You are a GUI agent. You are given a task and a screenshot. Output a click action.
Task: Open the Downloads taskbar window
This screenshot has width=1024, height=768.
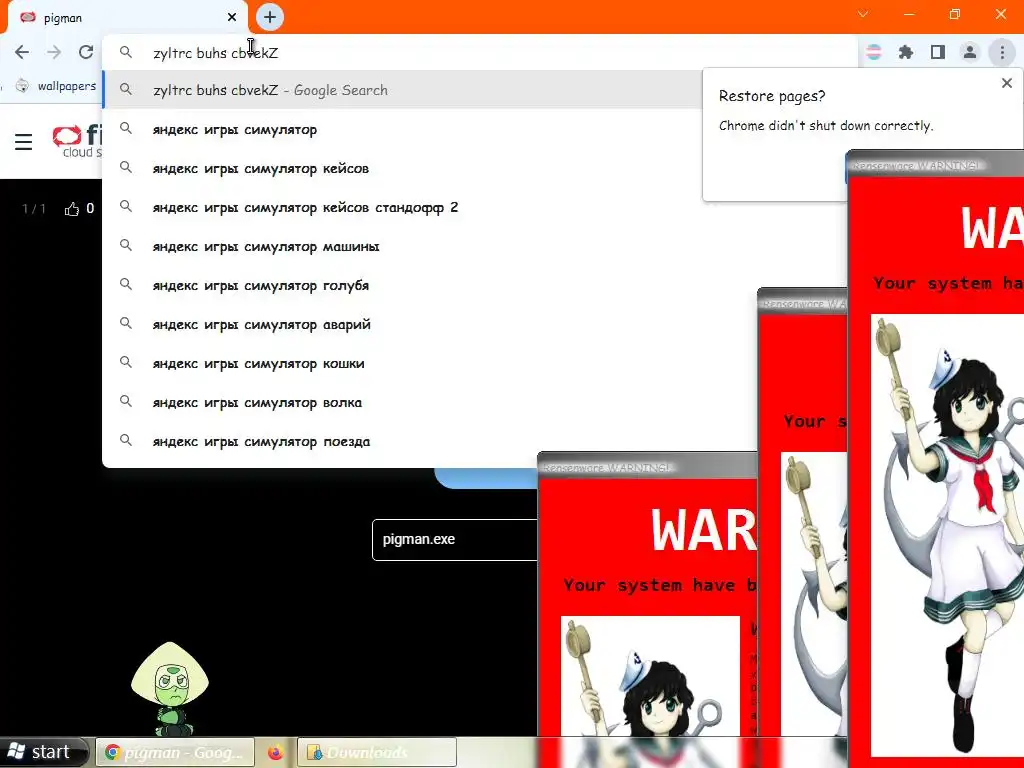pyautogui.click(x=377, y=752)
